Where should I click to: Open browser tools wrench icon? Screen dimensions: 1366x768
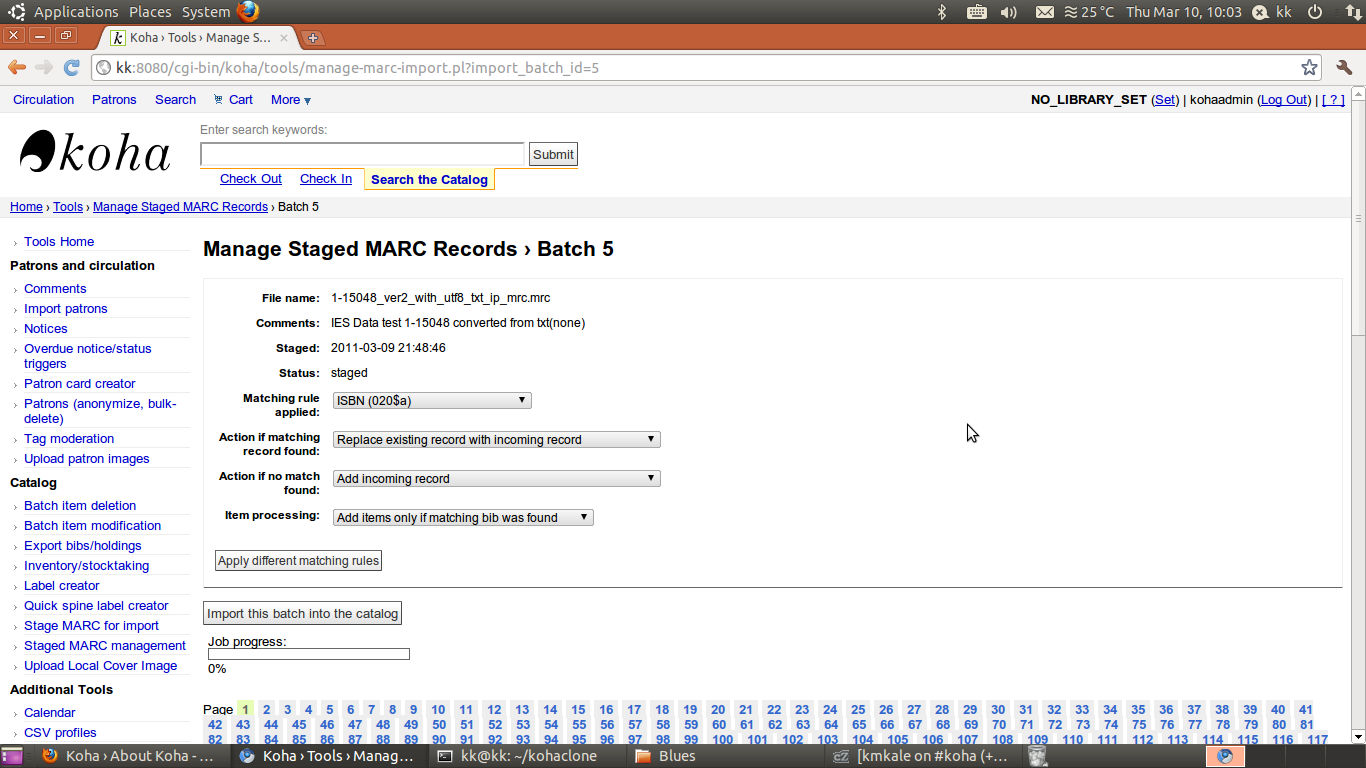coord(1344,68)
